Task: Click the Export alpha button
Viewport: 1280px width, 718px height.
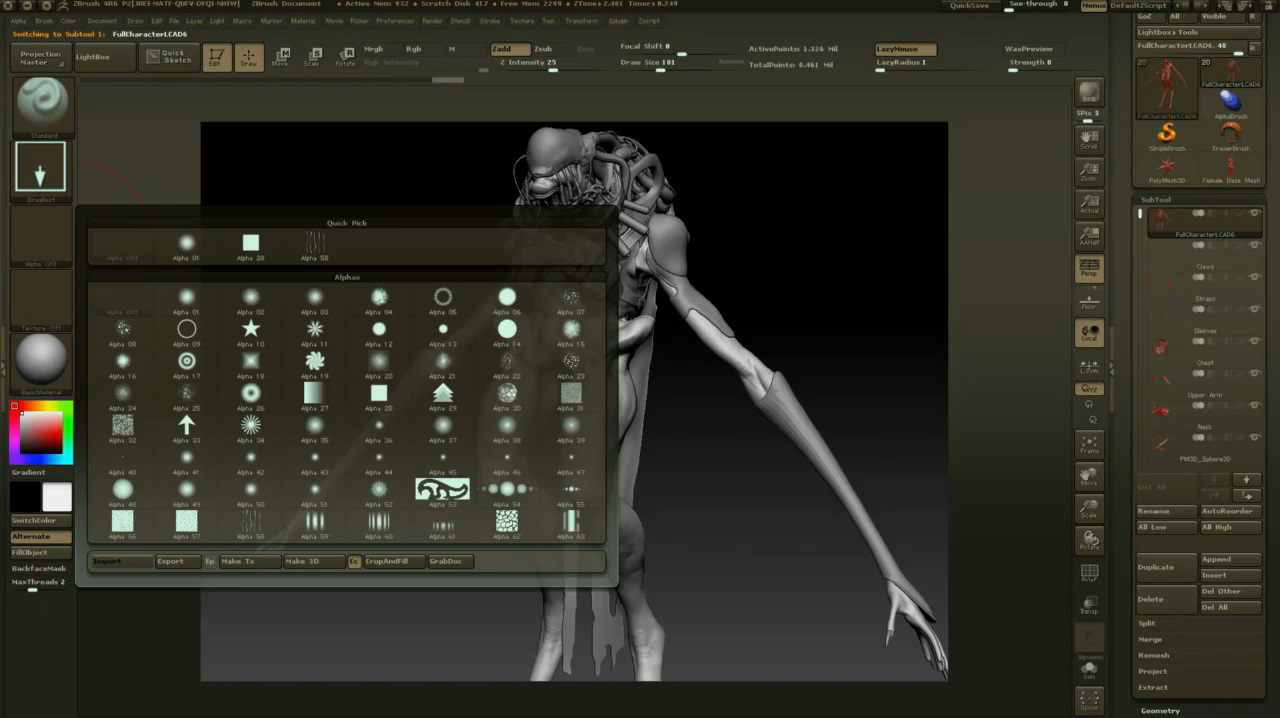Action: point(177,562)
